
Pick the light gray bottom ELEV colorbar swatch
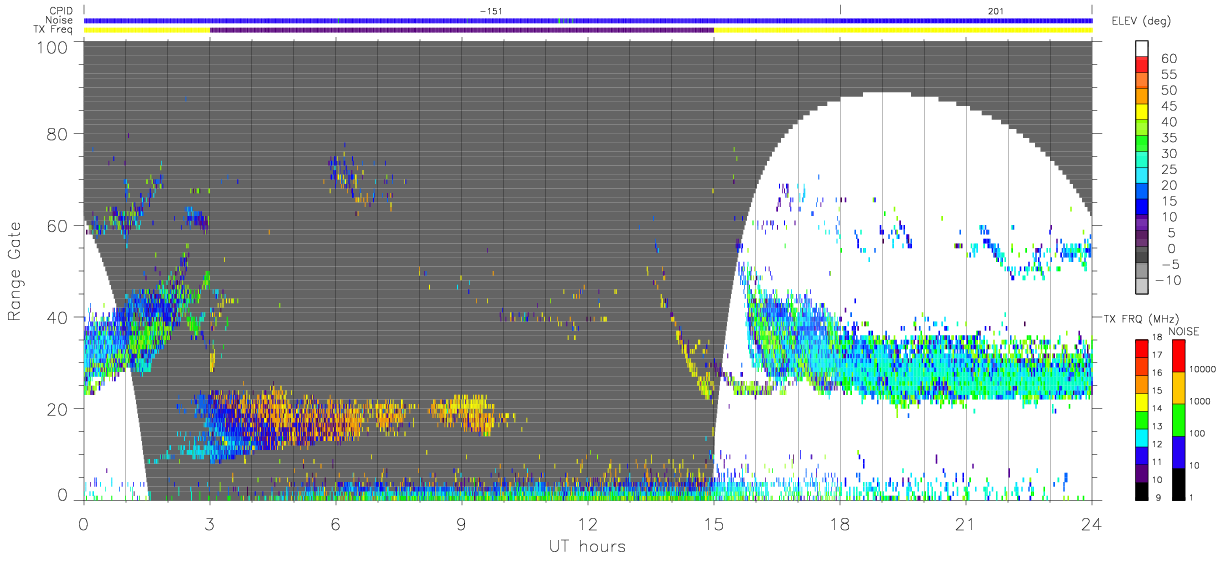pyautogui.click(x=1143, y=287)
